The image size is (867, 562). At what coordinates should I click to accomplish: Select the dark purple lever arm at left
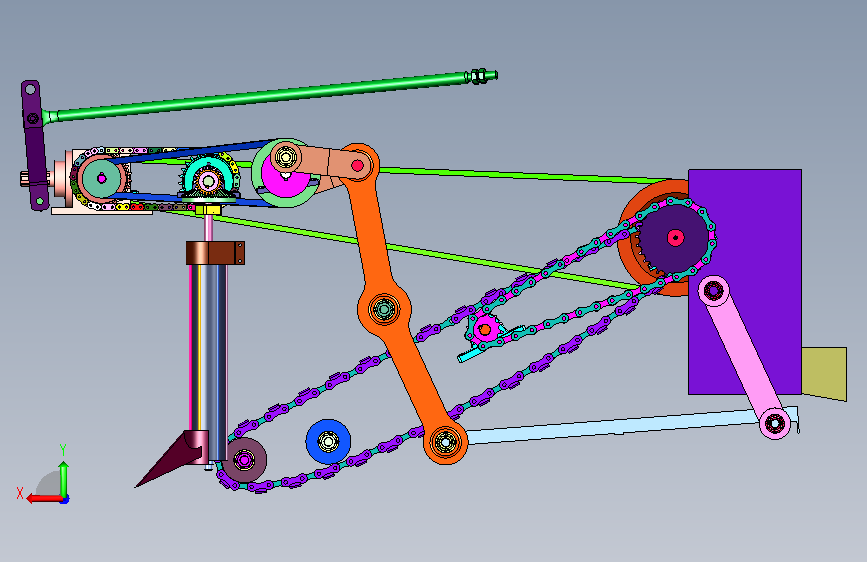[34, 145]
